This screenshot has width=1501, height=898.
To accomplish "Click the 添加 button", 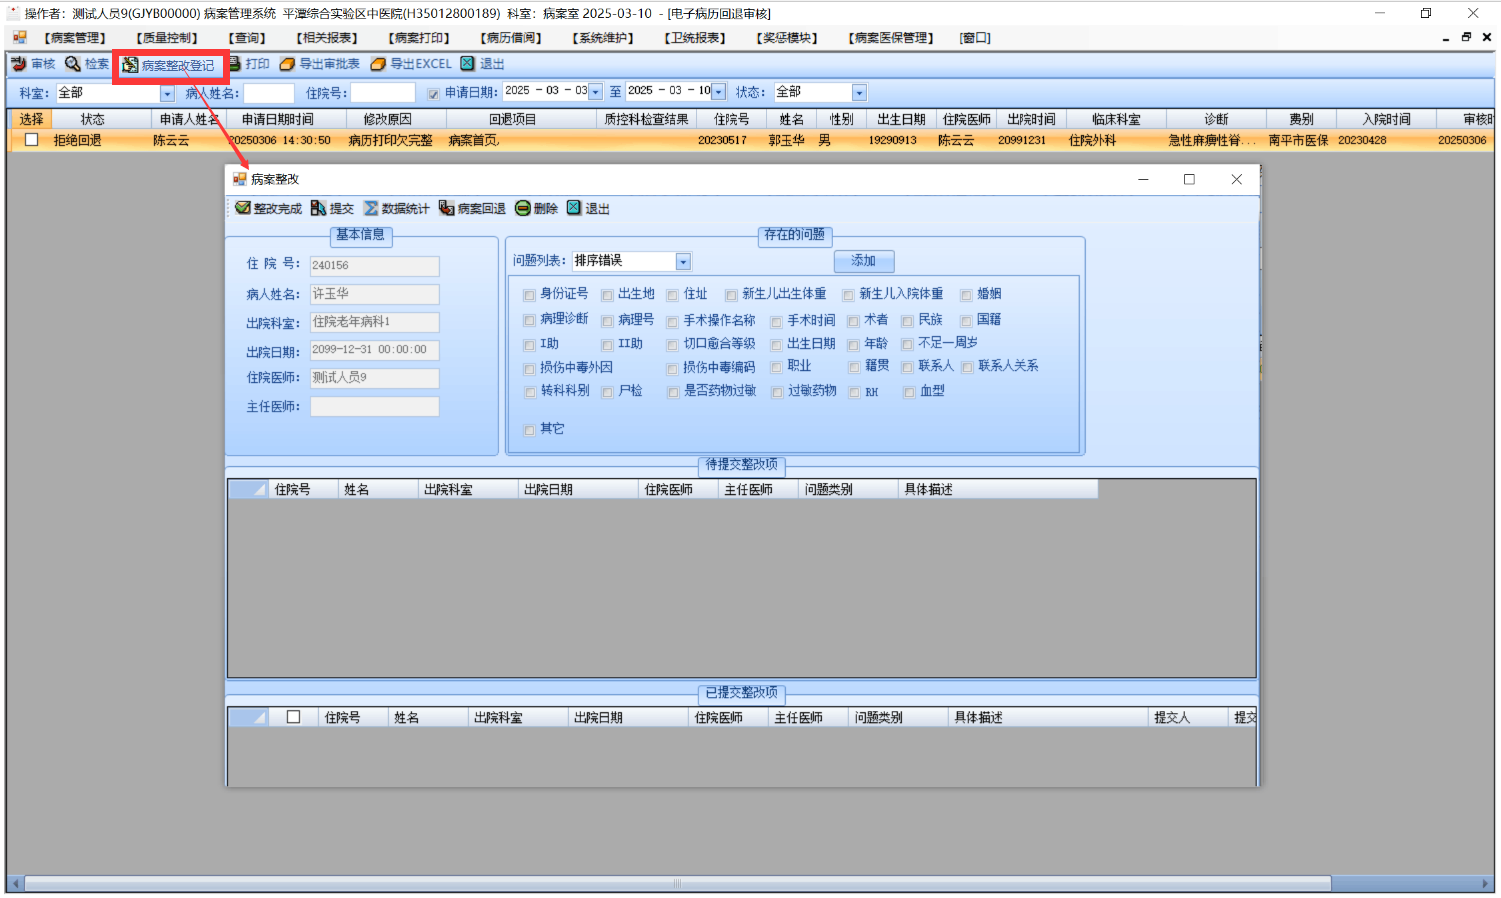I will pos(864,261).
